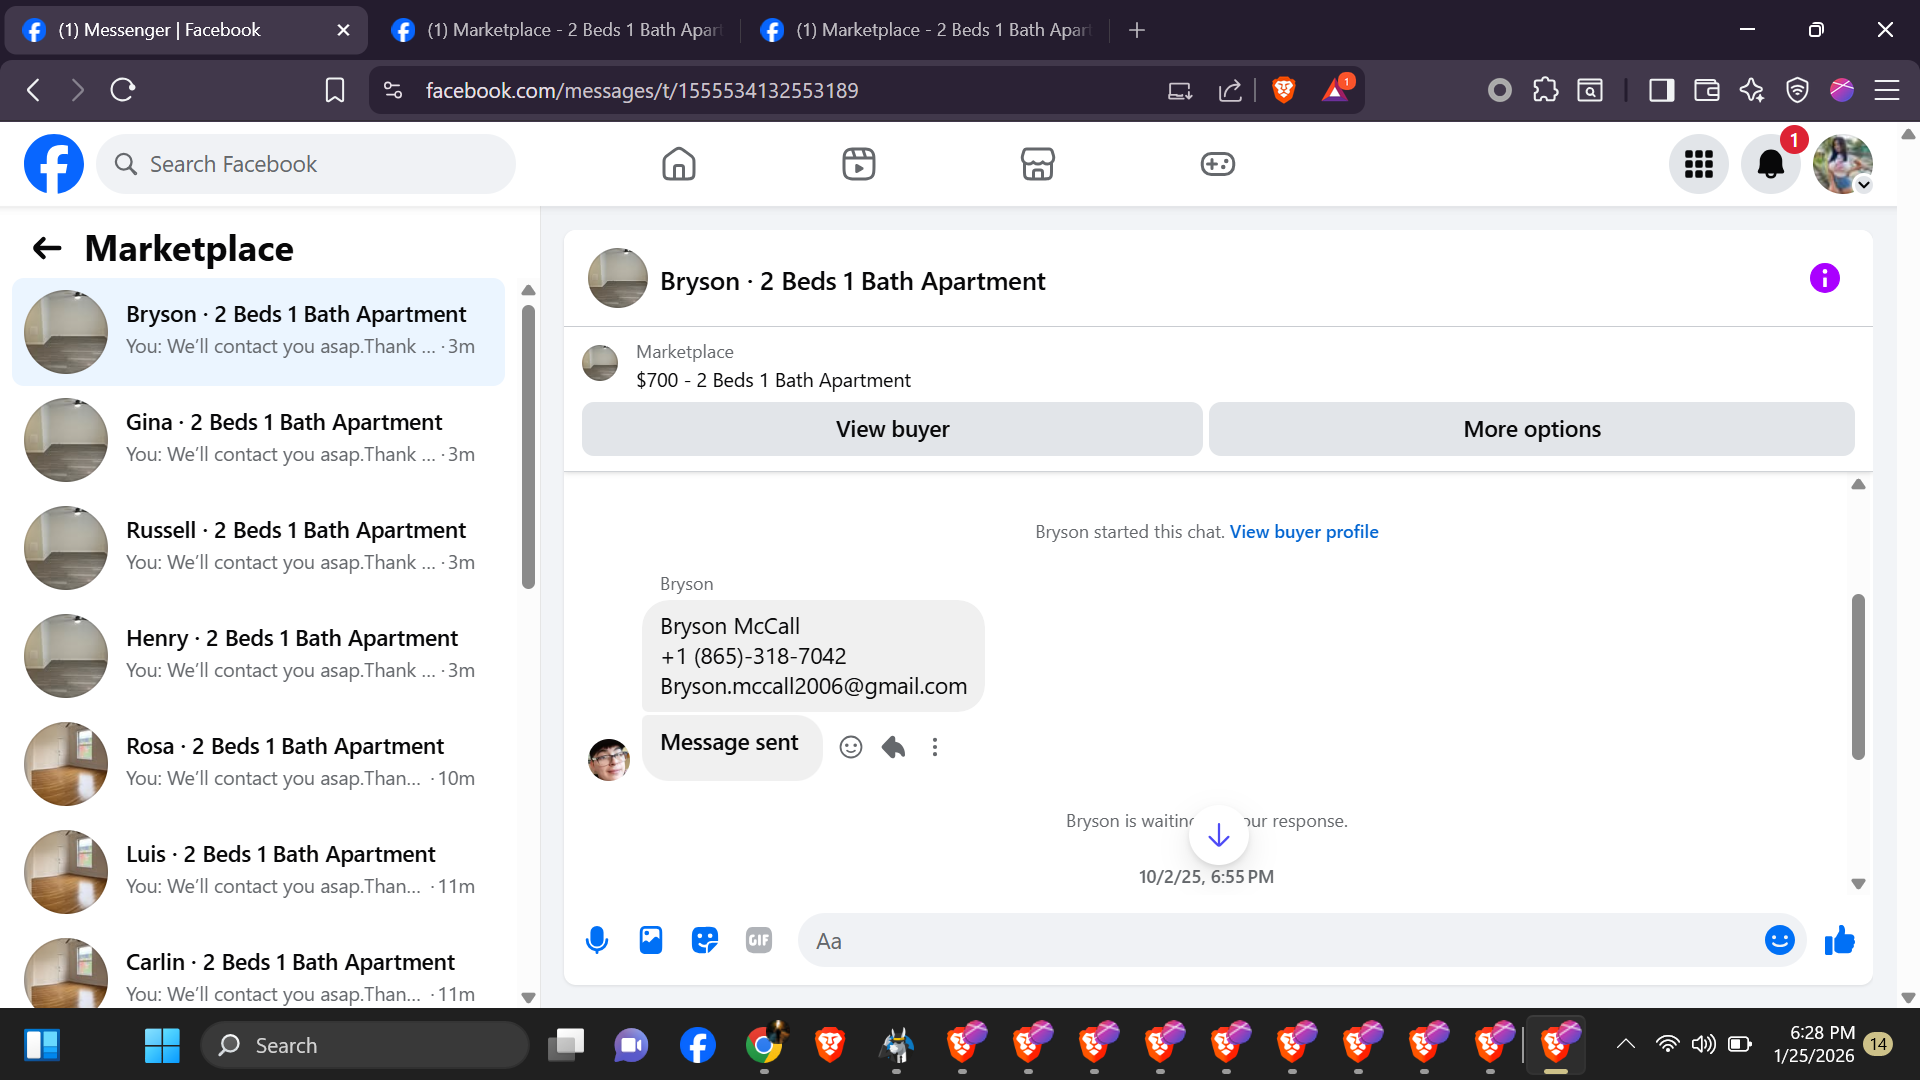1920x1080 pixels.
Task: Attach a photo to the message
Action: [651, 940]
